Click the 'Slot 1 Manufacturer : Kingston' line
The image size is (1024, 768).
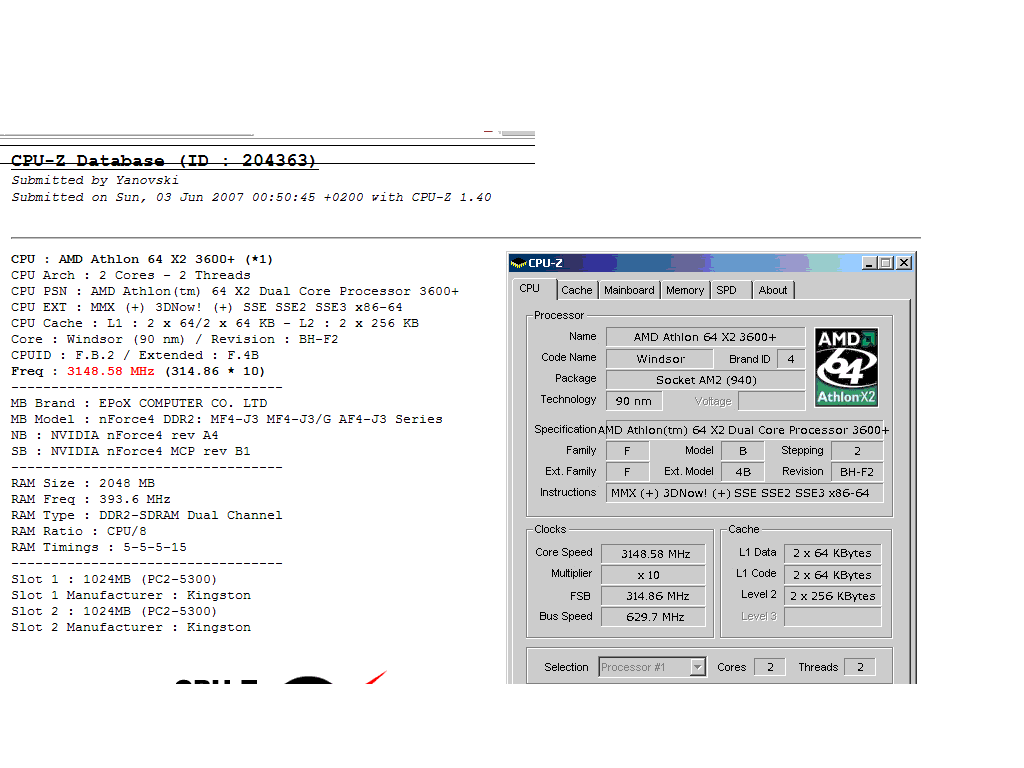131,595
